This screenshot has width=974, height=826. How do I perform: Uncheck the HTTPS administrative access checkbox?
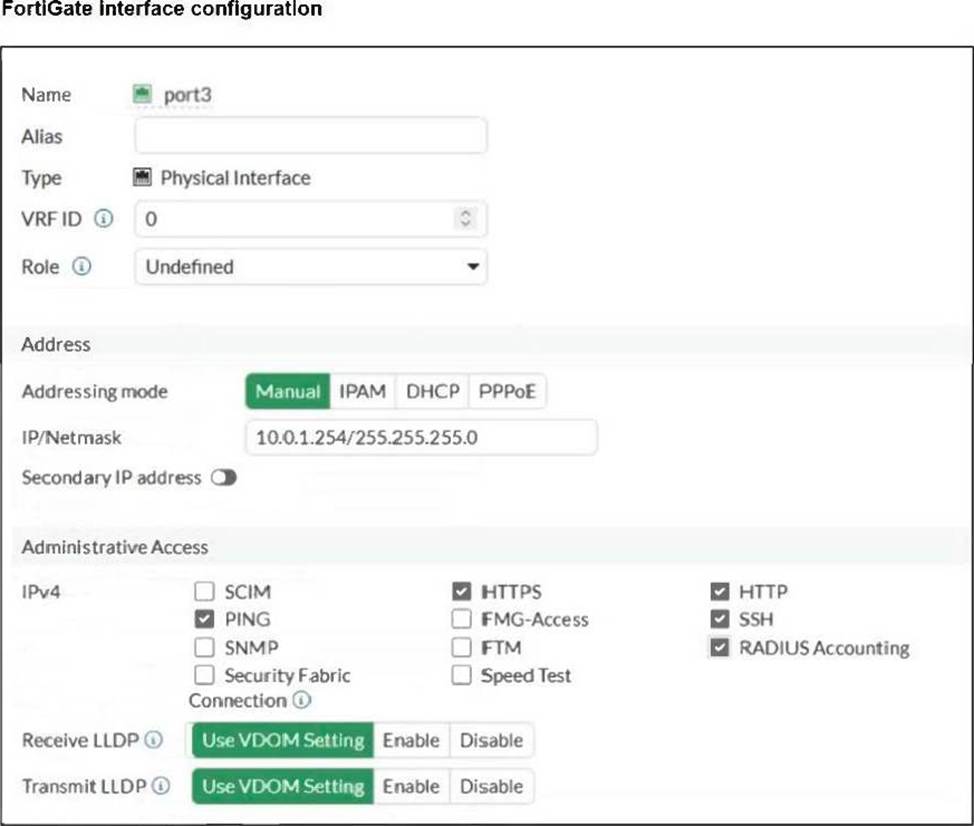tap(461, 592)
